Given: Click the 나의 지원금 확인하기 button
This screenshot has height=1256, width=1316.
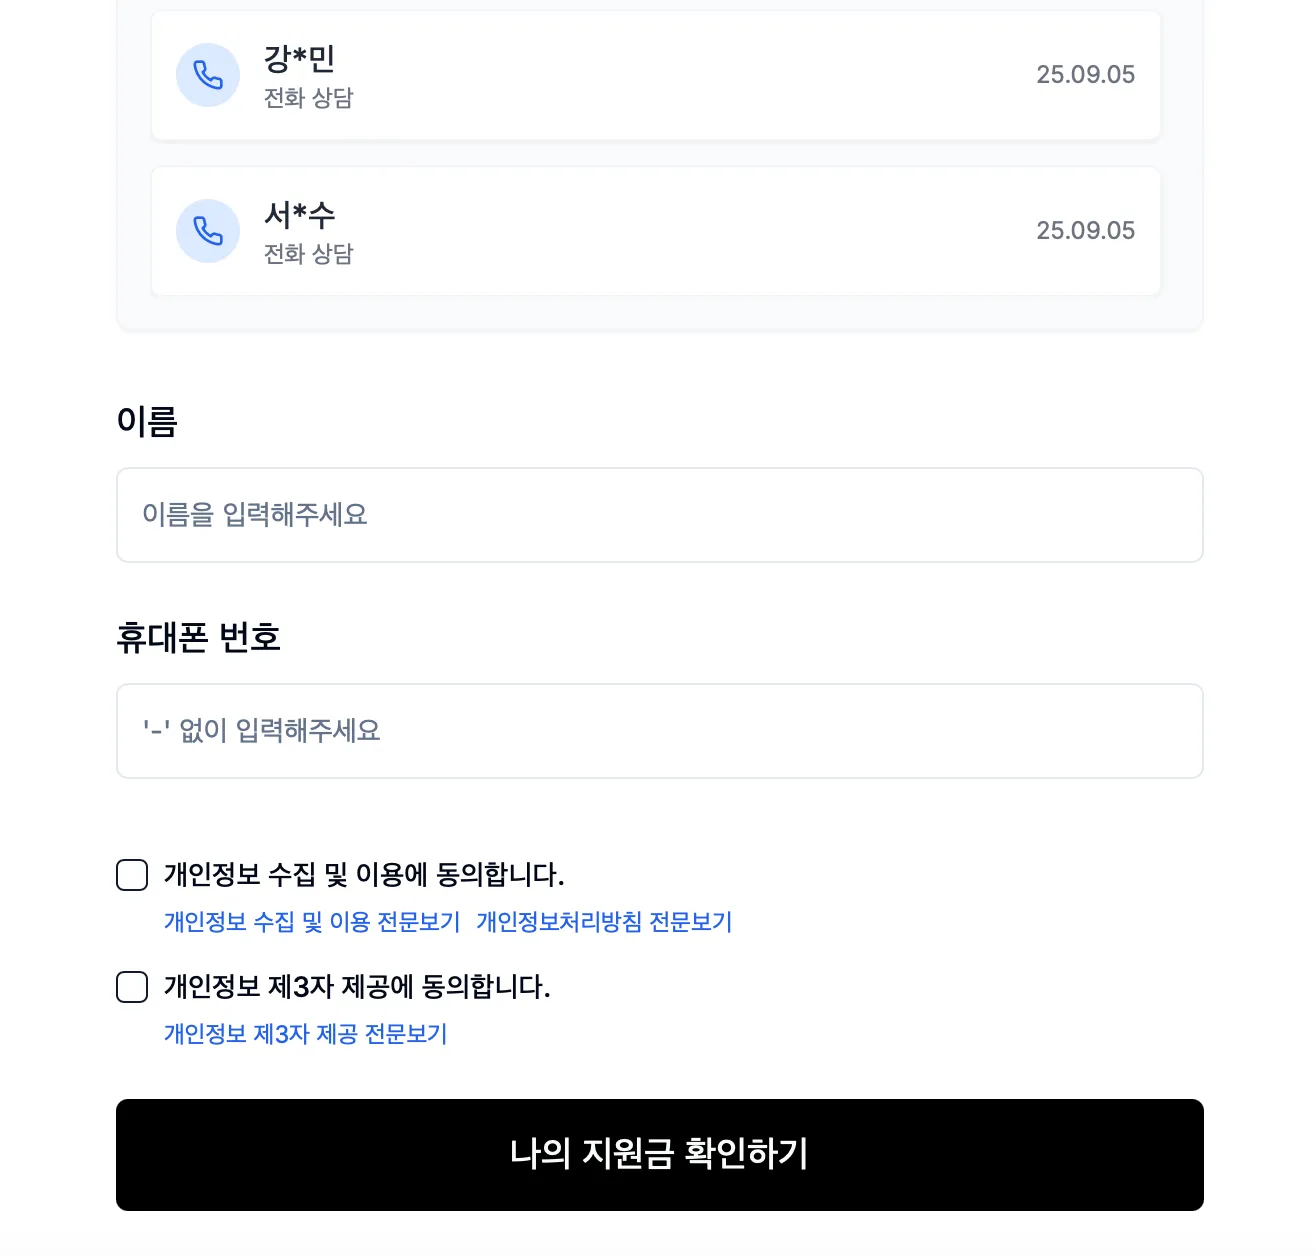Looking at the screenshot, I should pyautogui.click(x=658, y=1155).
